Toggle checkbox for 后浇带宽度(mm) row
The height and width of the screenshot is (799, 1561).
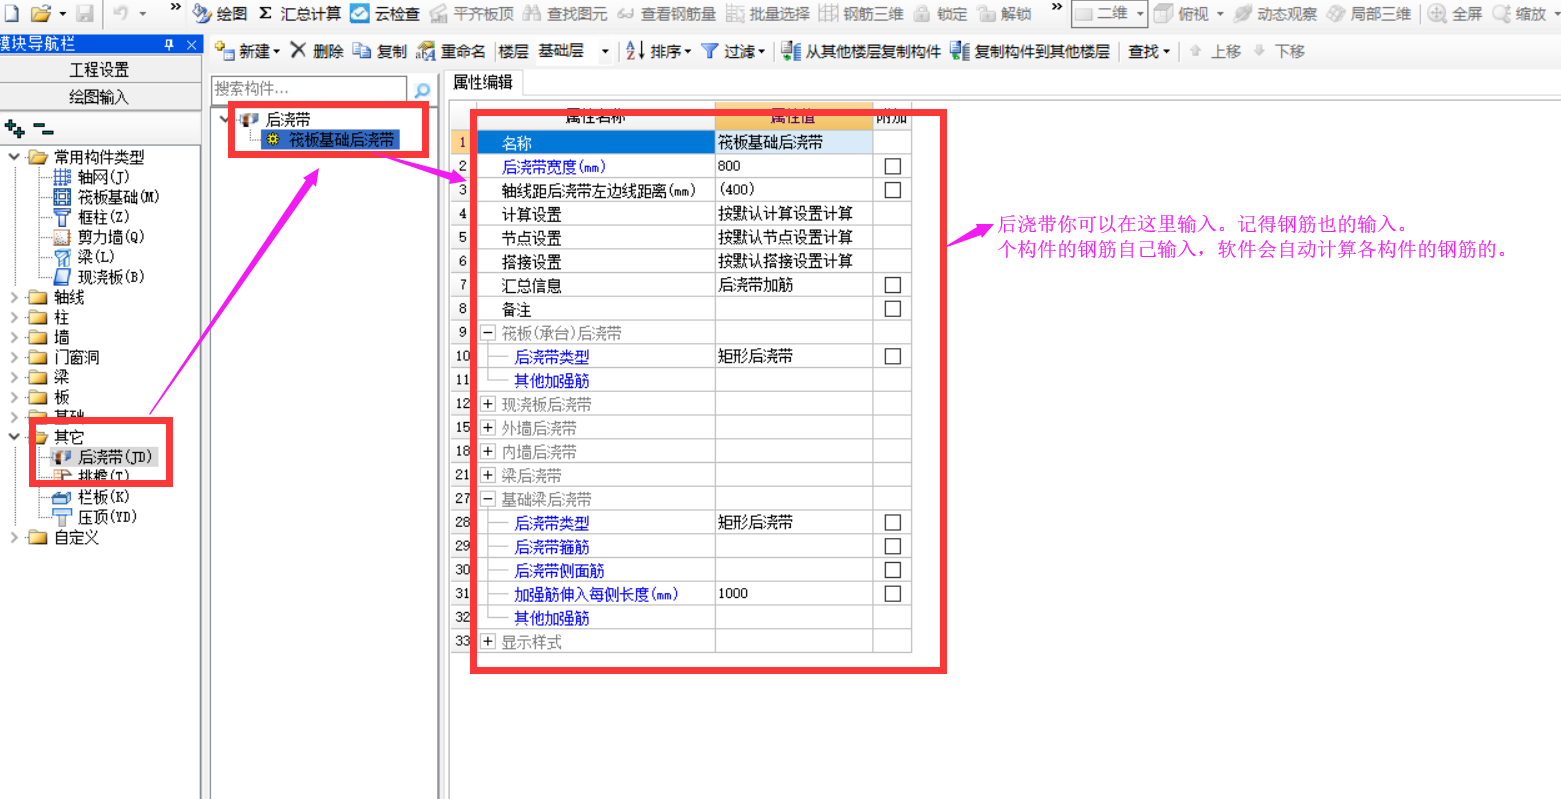point(893,166)
